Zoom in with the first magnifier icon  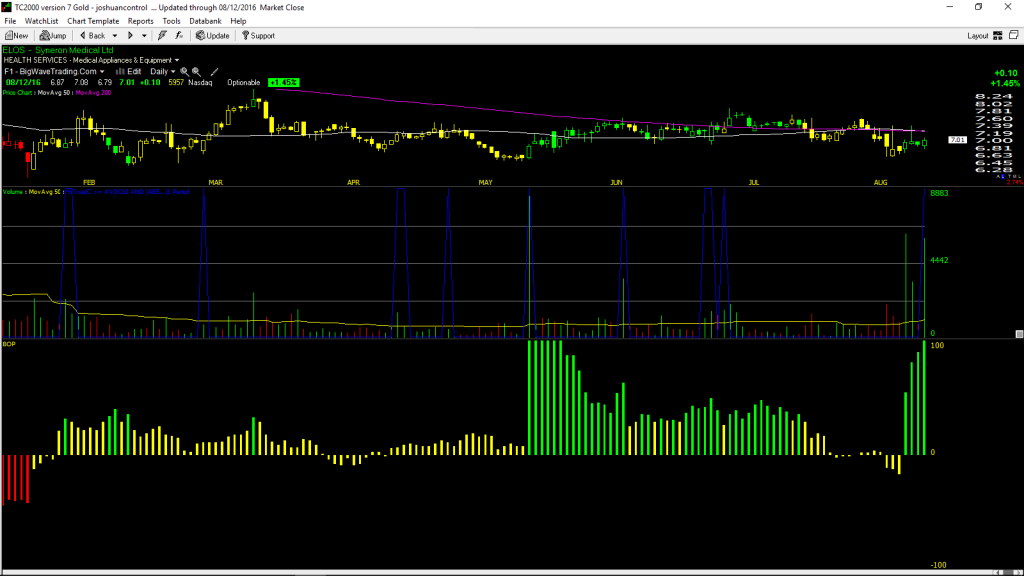pyautogui.click(x=184, y=72)
